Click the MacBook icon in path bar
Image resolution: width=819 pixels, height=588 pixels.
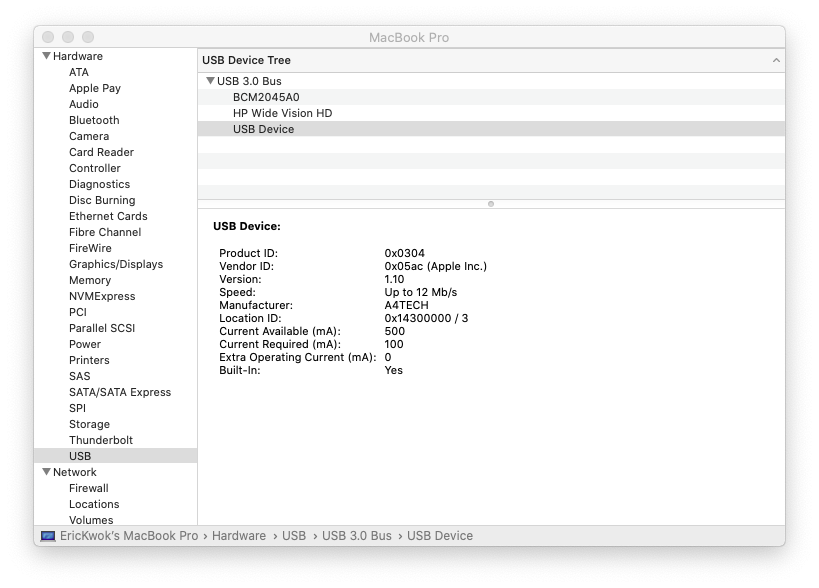pos(48,536)
